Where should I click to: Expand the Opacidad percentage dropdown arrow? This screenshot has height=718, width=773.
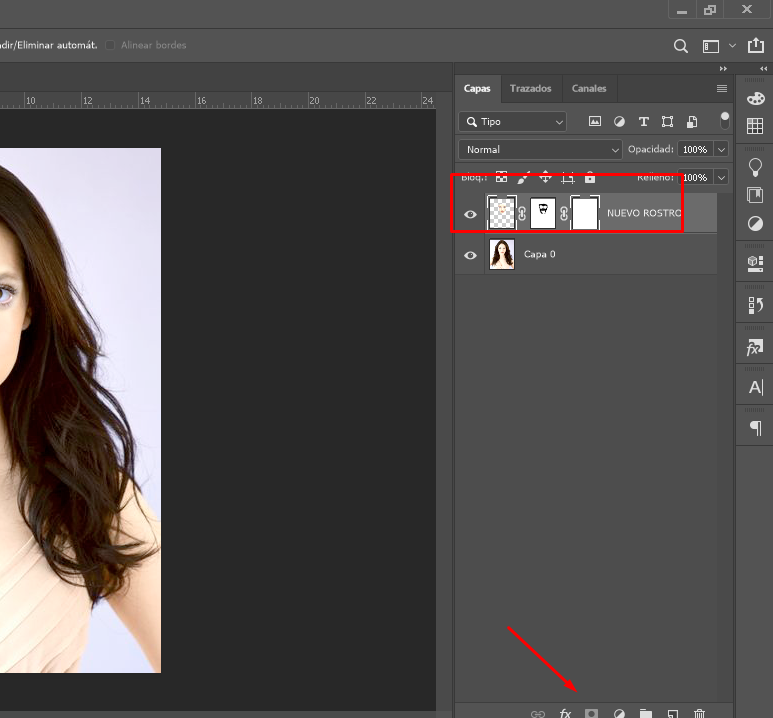click(720, 149)
